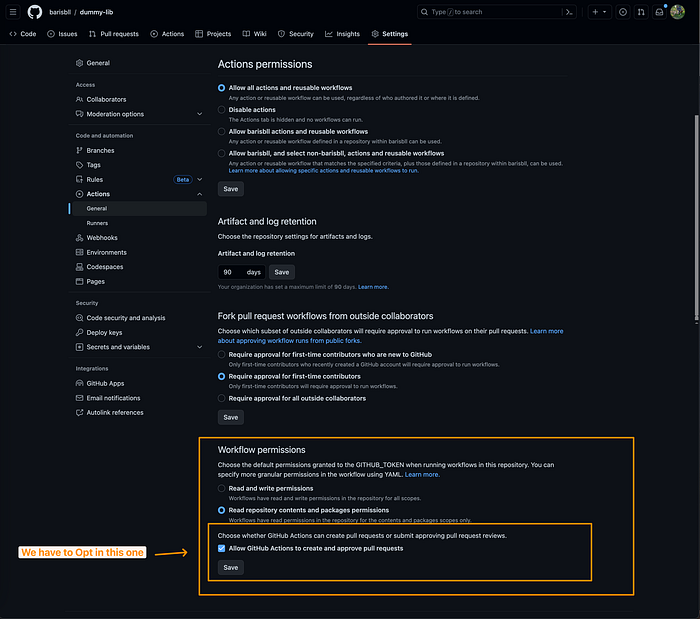Image resolution: width=700 pixels, height=619 pixels.
Task: Click the GitHub Apps icon
Action: point(79,383)
